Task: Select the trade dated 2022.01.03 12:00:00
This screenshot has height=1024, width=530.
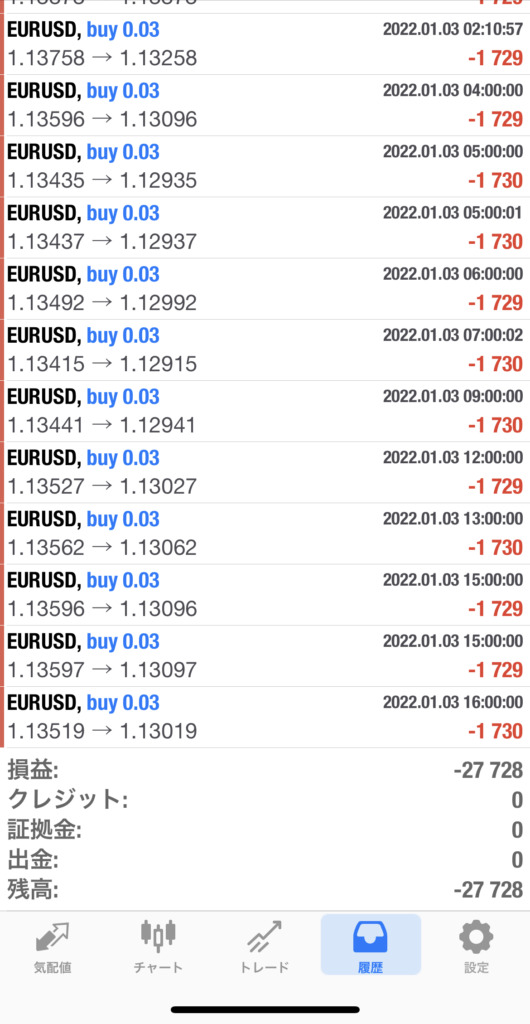Action: point(265,472)
